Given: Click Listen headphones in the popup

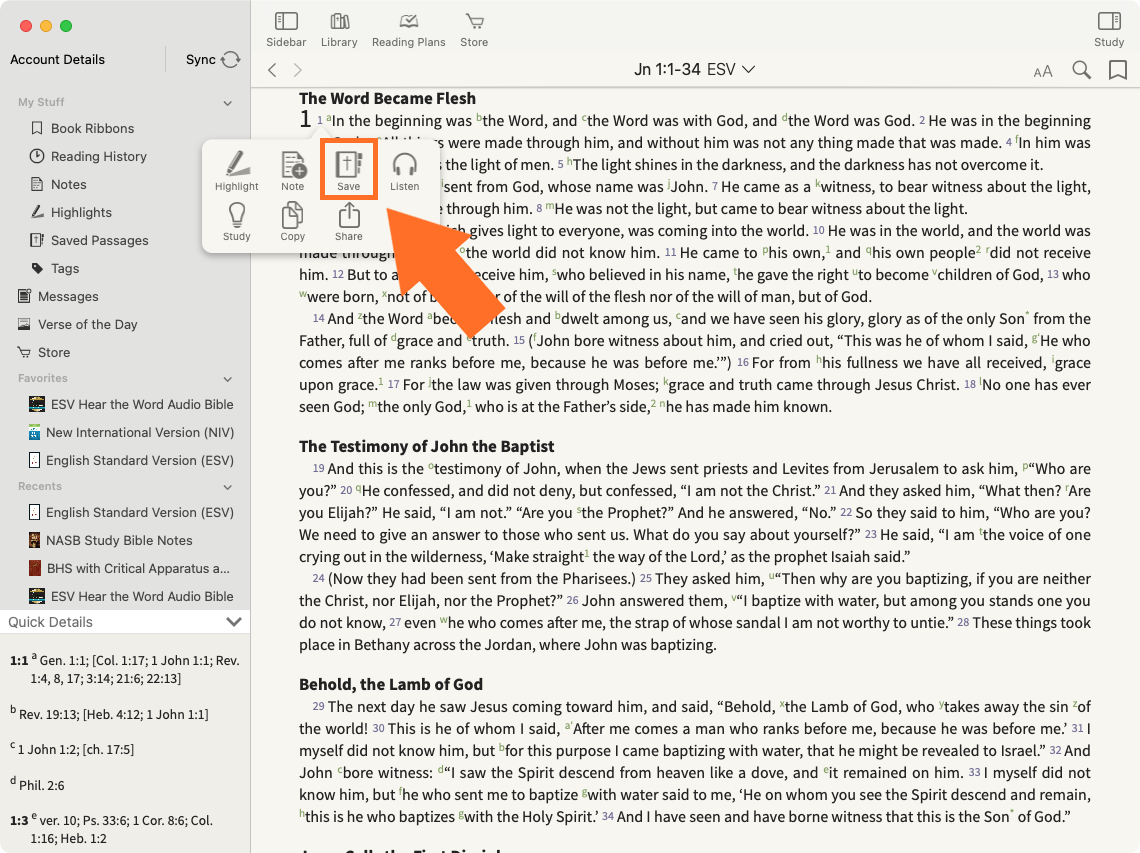Looking at the screenshot, I should point(404,171).
